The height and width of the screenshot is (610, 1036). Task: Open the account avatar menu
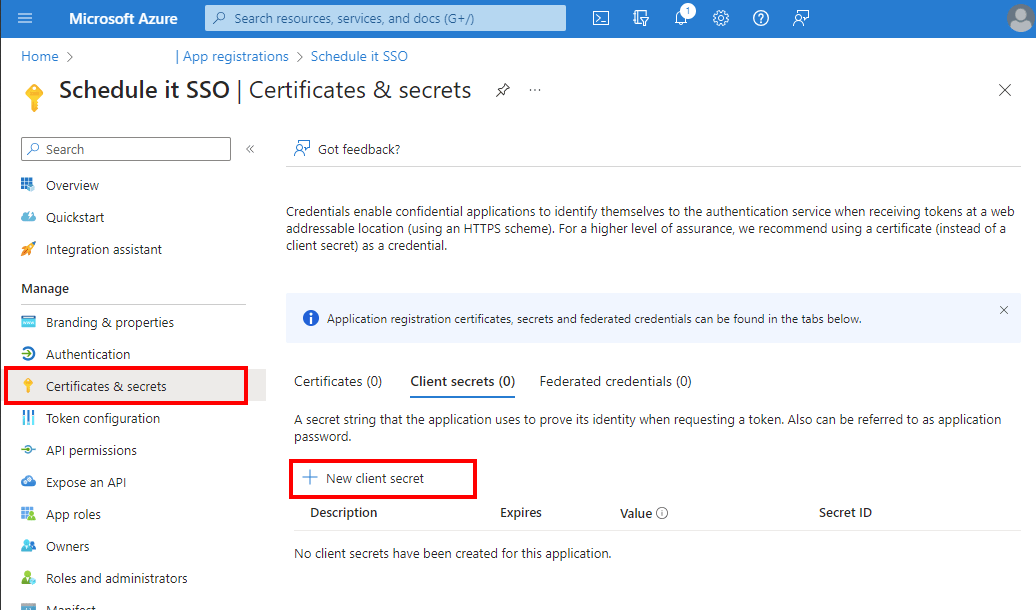click(1020, 18)
